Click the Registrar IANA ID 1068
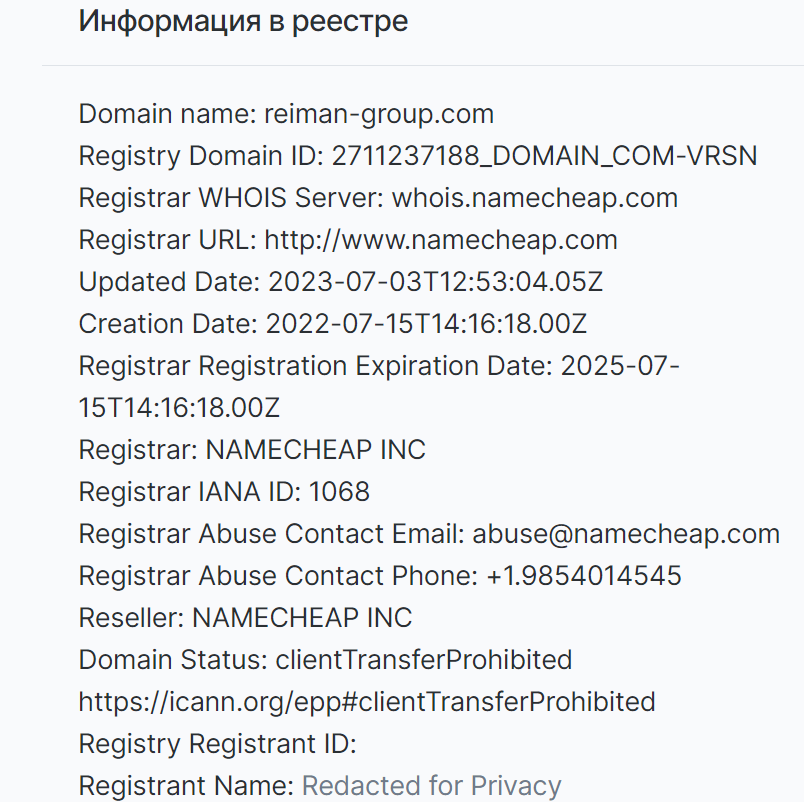The height and width of the screenshot is (802, 804). (339, 492)
